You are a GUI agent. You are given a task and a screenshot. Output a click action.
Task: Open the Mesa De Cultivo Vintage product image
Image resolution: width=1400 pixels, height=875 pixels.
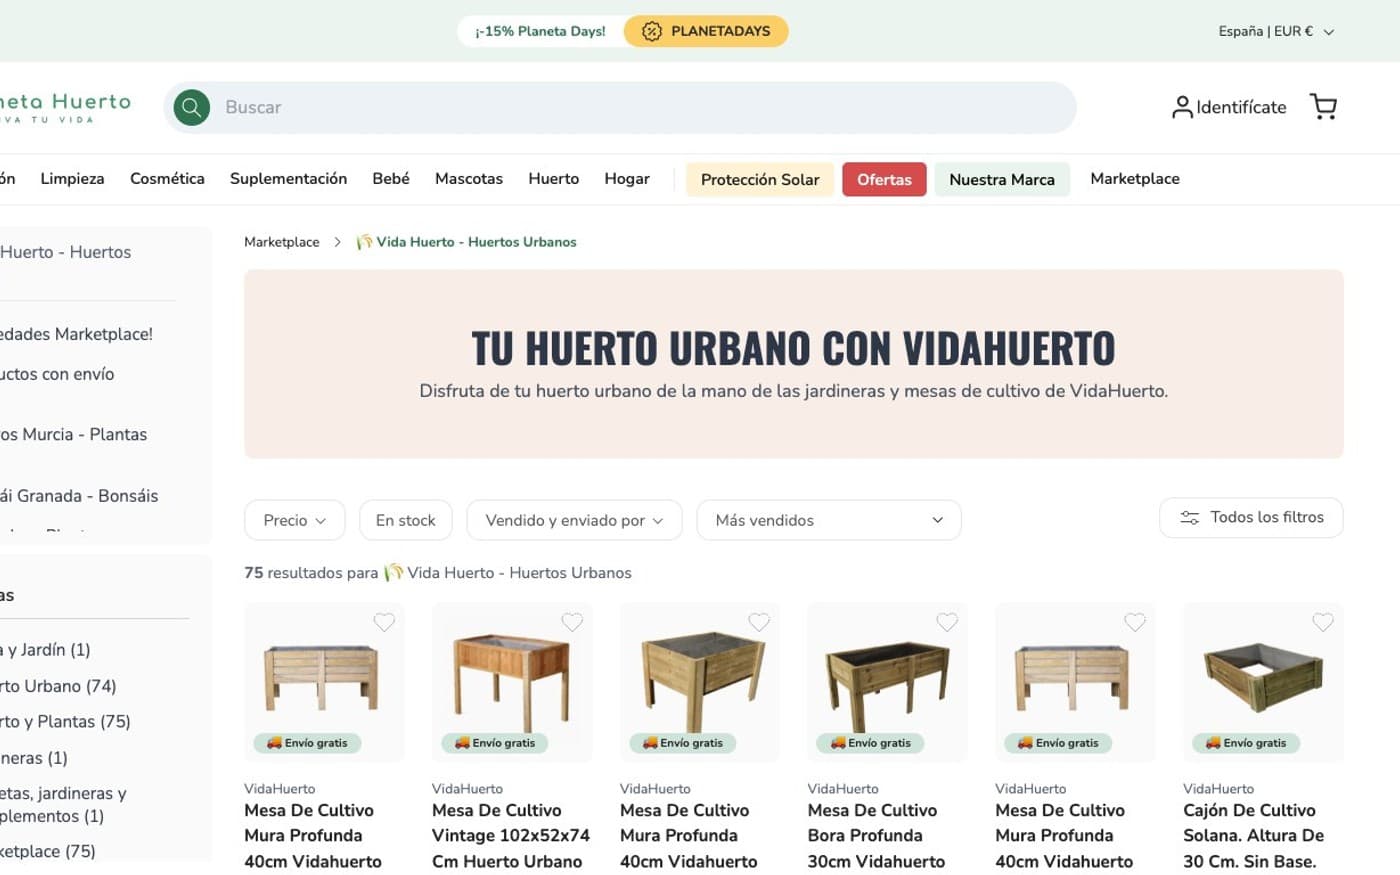tap(512, 682)
